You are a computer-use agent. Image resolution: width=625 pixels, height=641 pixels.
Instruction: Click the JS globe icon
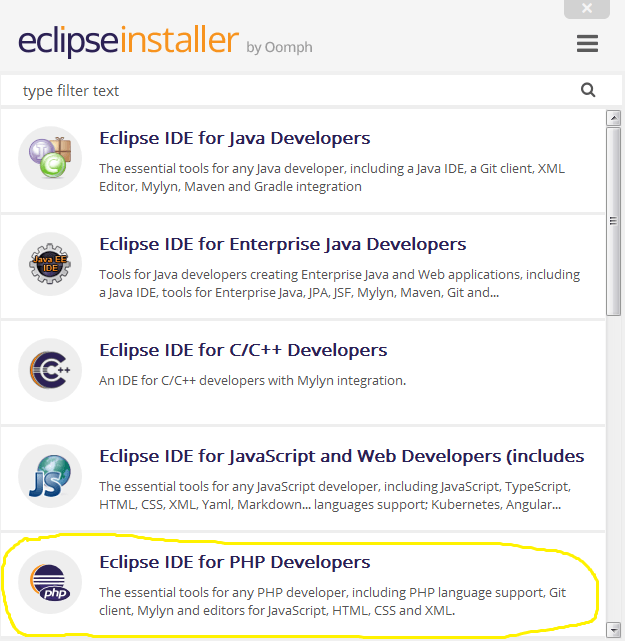(x=50, y=476)
